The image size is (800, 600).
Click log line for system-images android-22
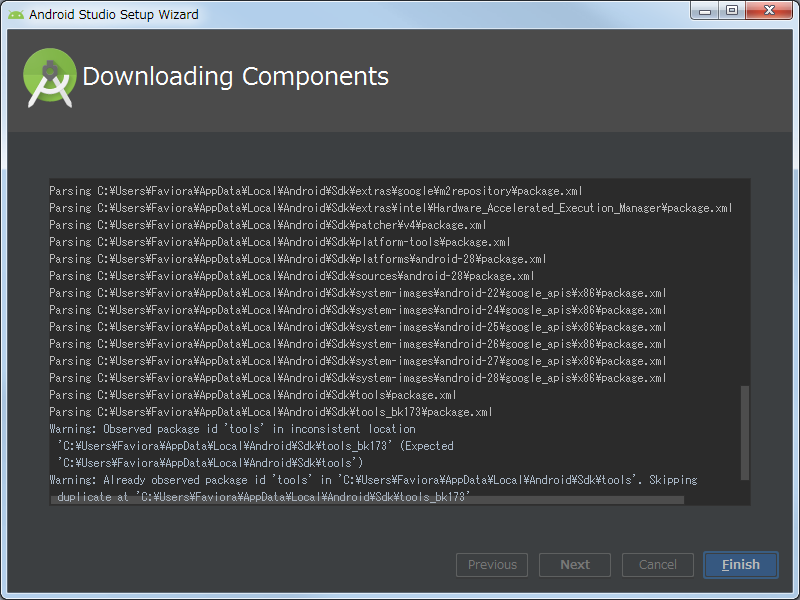(x=358, y=293)
